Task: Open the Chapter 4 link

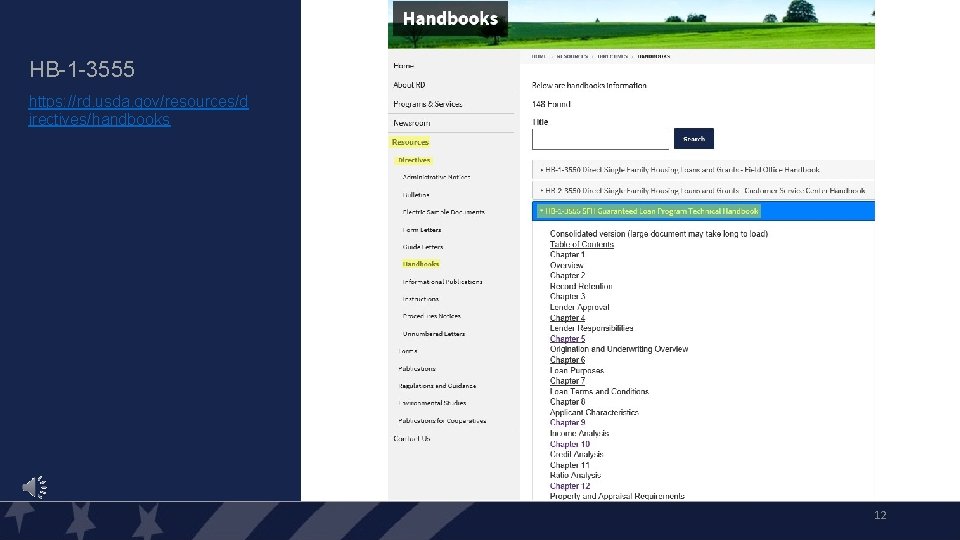Action: click(x=567, y=318)
